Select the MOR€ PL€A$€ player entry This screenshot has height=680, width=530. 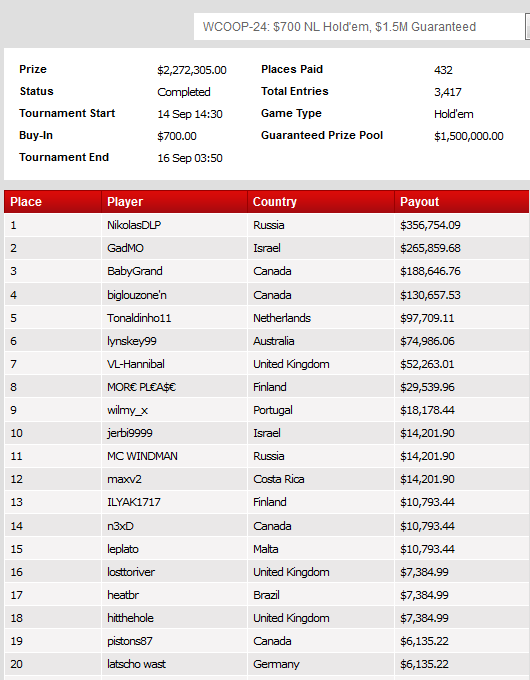tap(141, 387)
